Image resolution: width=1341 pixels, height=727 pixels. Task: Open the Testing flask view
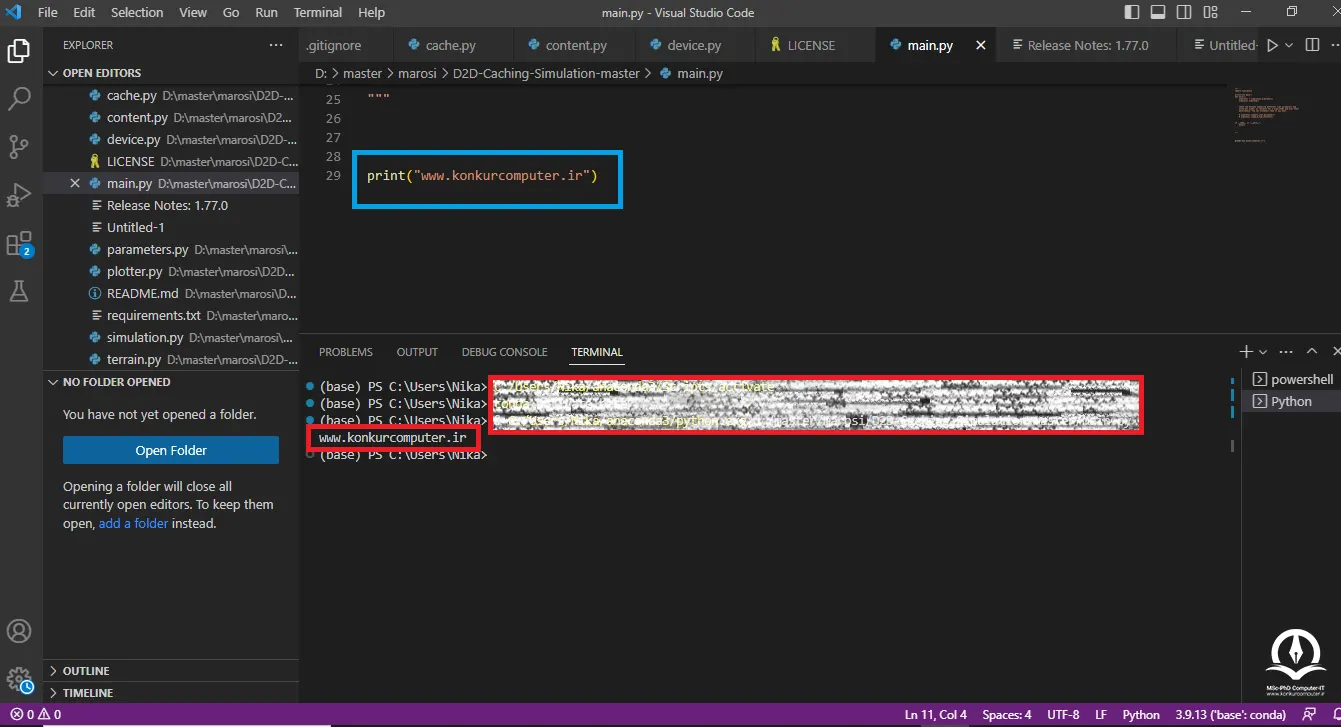(x=19, y=291)
